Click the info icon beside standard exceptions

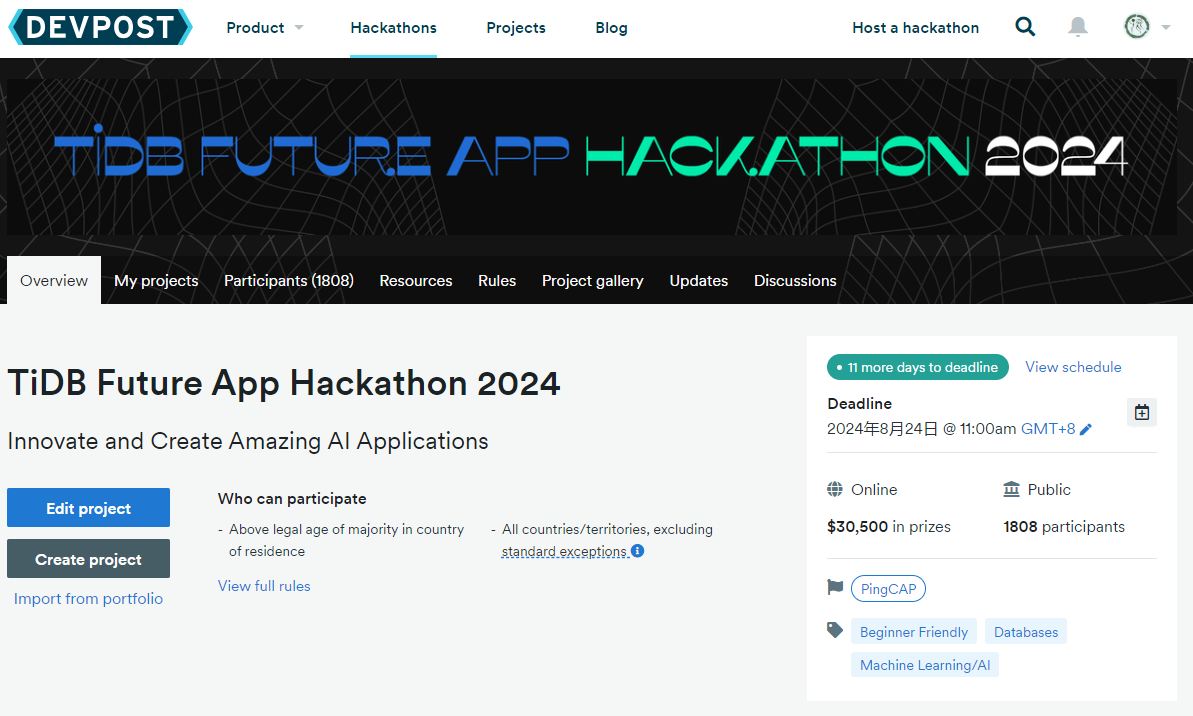point(638,550)
